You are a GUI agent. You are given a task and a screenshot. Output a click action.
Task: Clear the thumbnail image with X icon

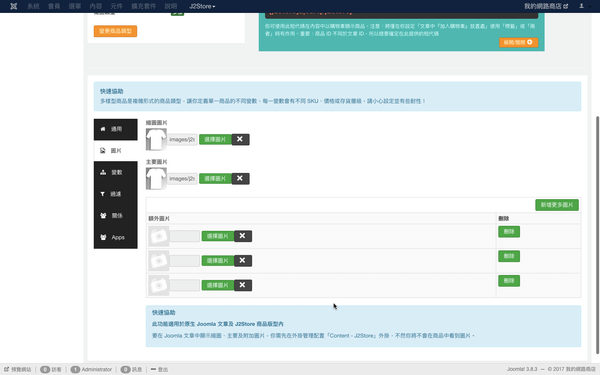[x=240, y=139]
